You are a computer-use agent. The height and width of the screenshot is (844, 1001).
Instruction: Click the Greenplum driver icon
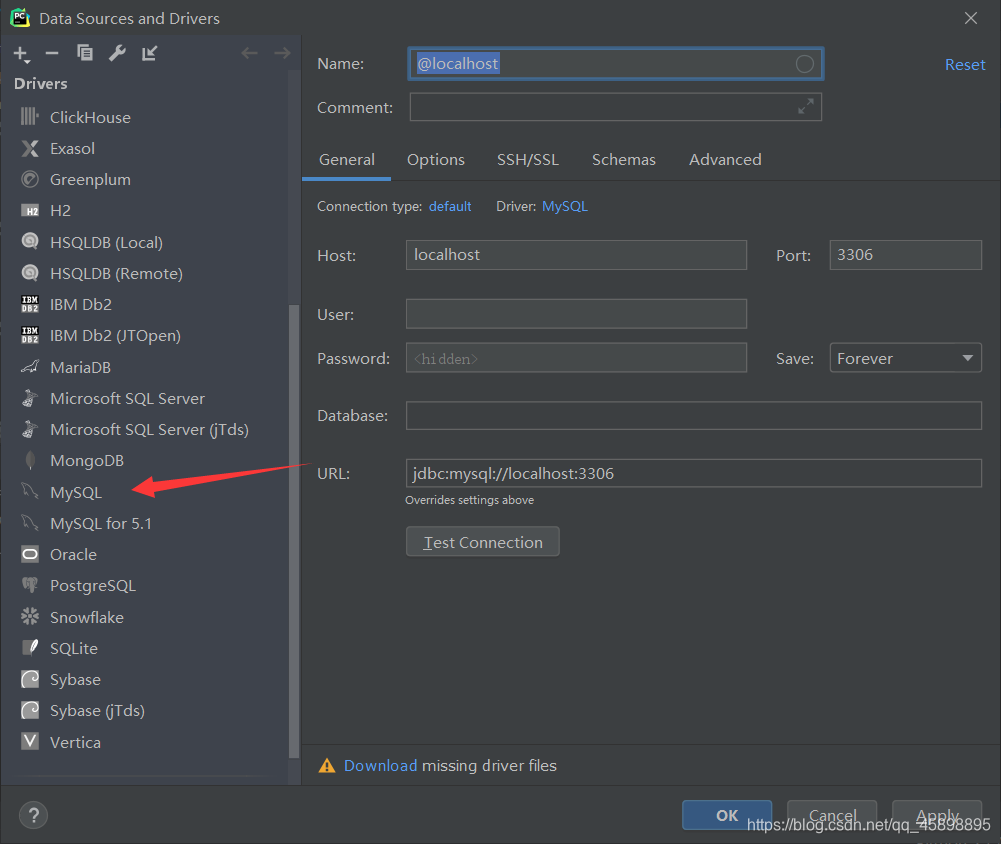coord(29,179)
